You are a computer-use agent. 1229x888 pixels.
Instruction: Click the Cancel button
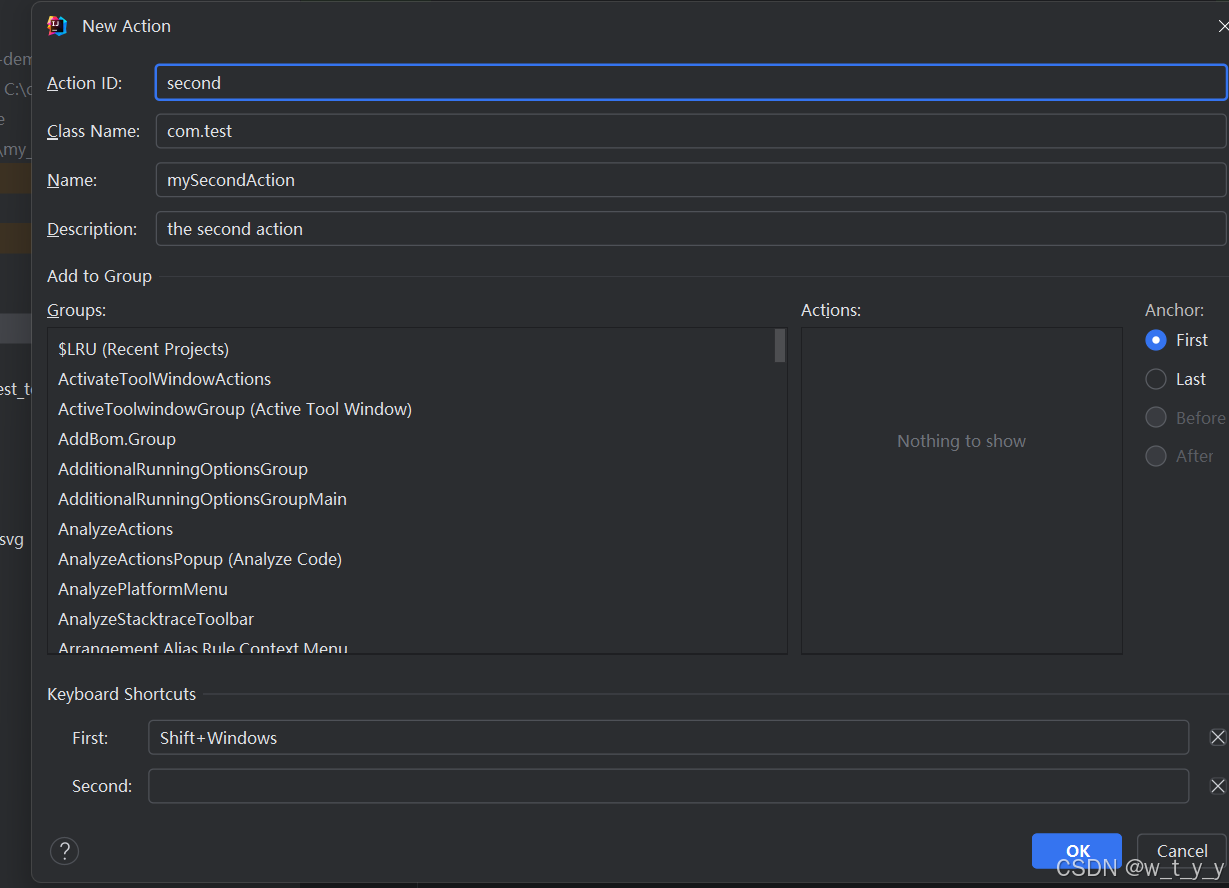tap(1181, 850)
